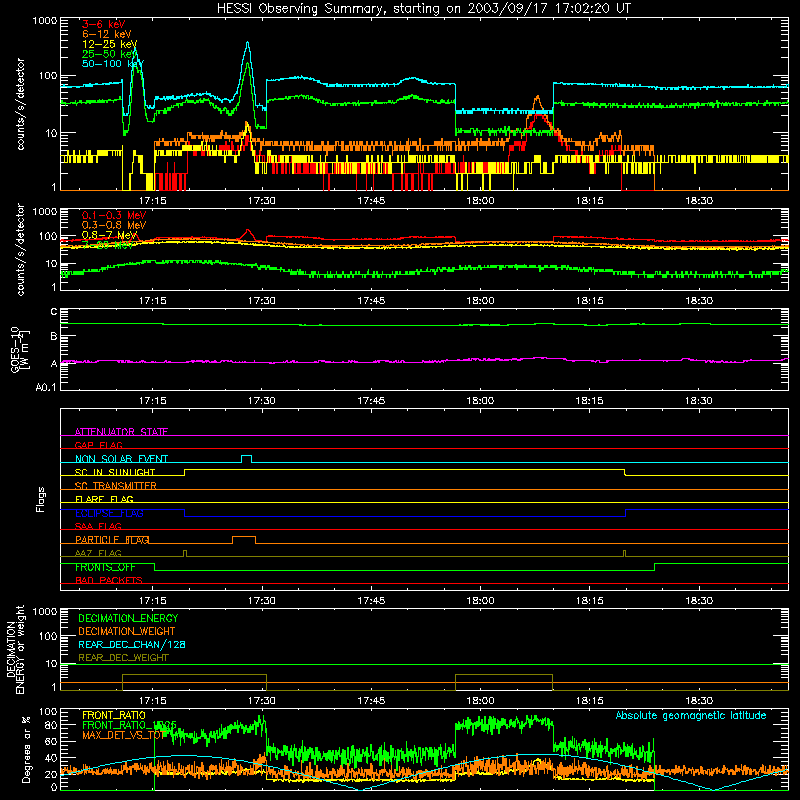Viewport: 800px width, 800px height.
Task: Click the 17:45 tick under the Flags panel
Action: (371, 601)
